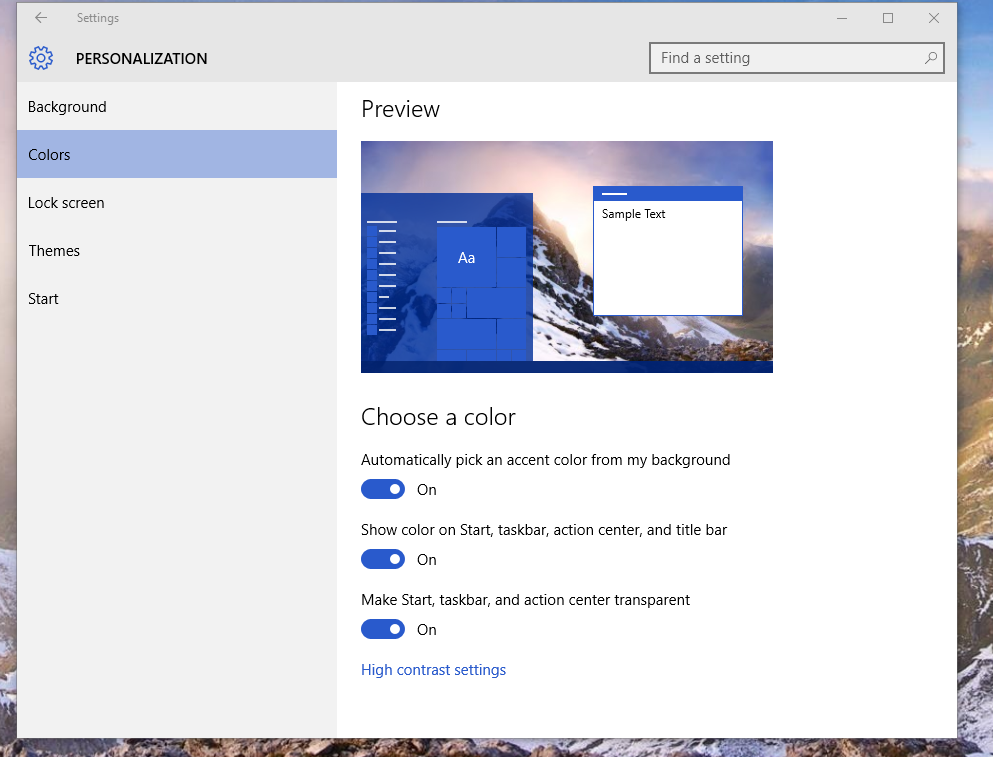
Task: Minimize the Settings window
Action: 842,18
